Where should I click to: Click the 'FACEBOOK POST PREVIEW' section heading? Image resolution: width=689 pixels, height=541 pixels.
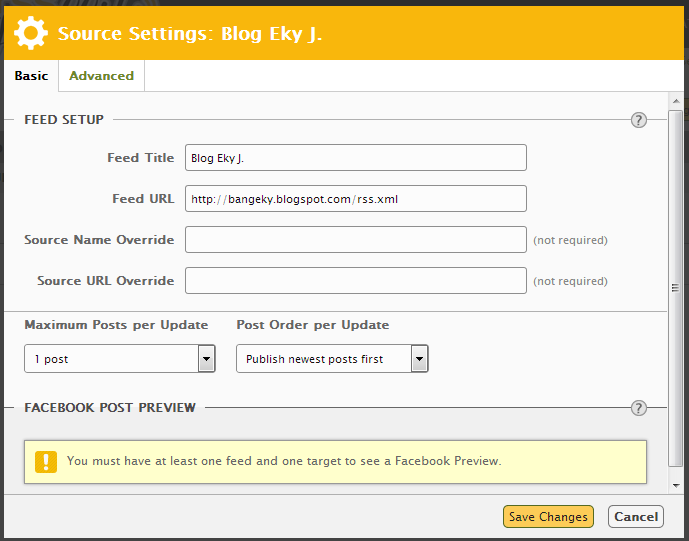click(110, 407)
